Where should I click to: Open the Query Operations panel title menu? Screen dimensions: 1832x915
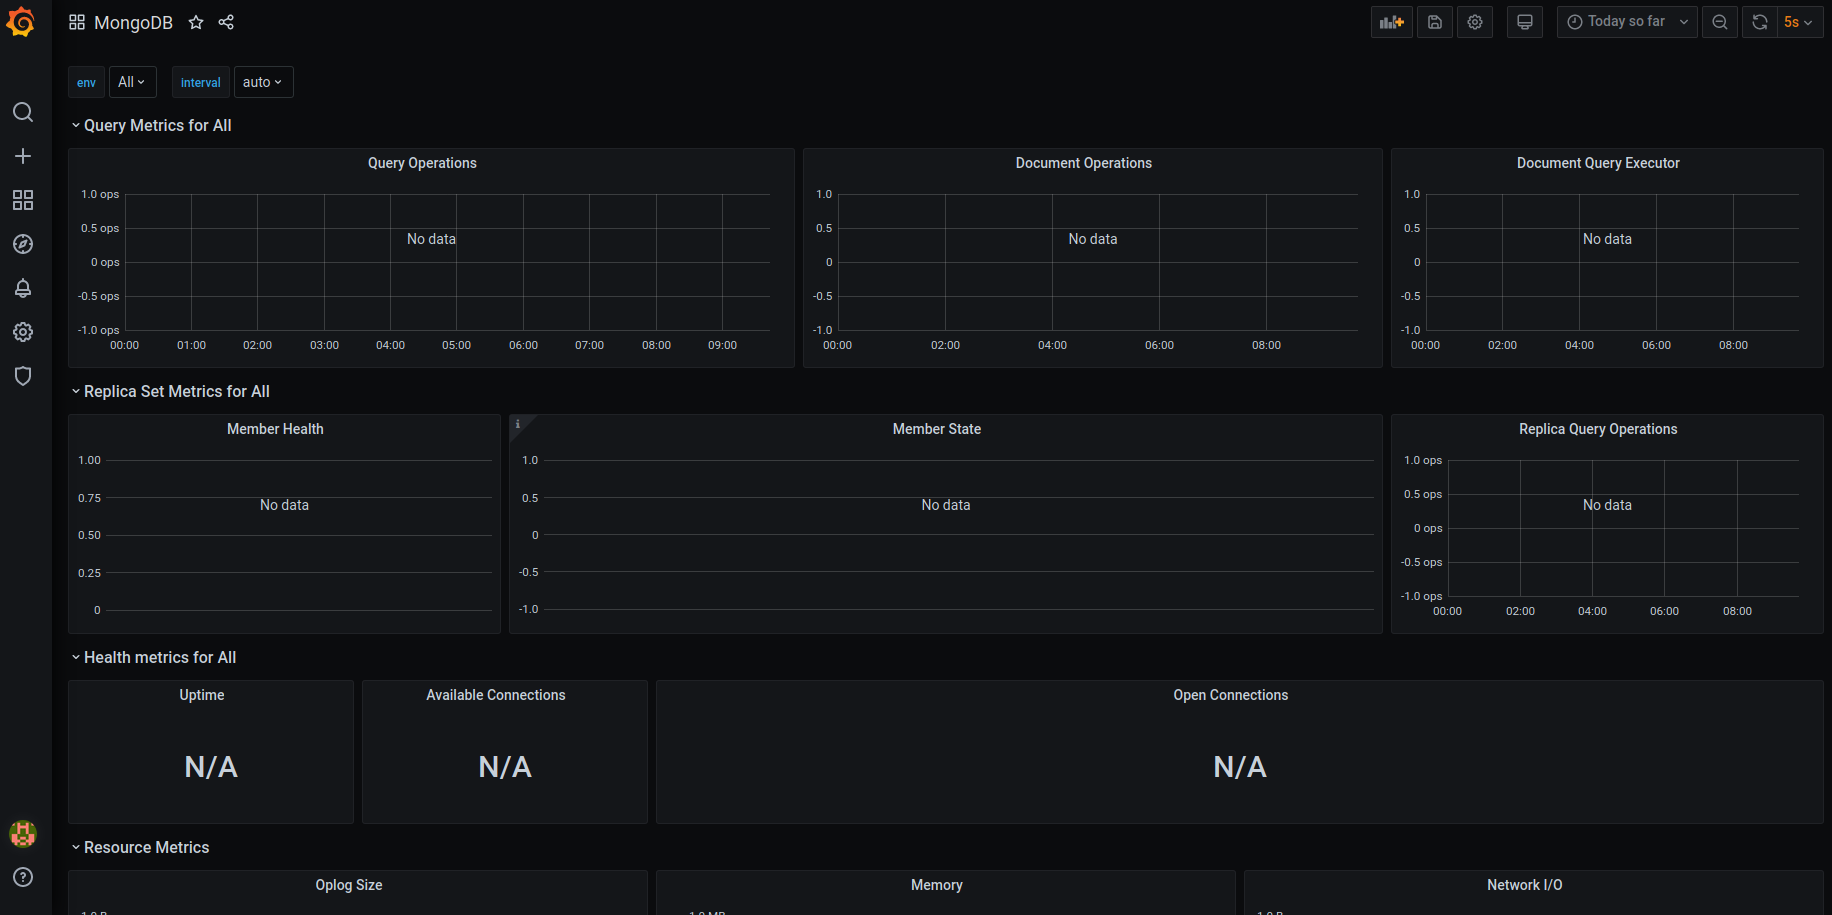(422, 163)
